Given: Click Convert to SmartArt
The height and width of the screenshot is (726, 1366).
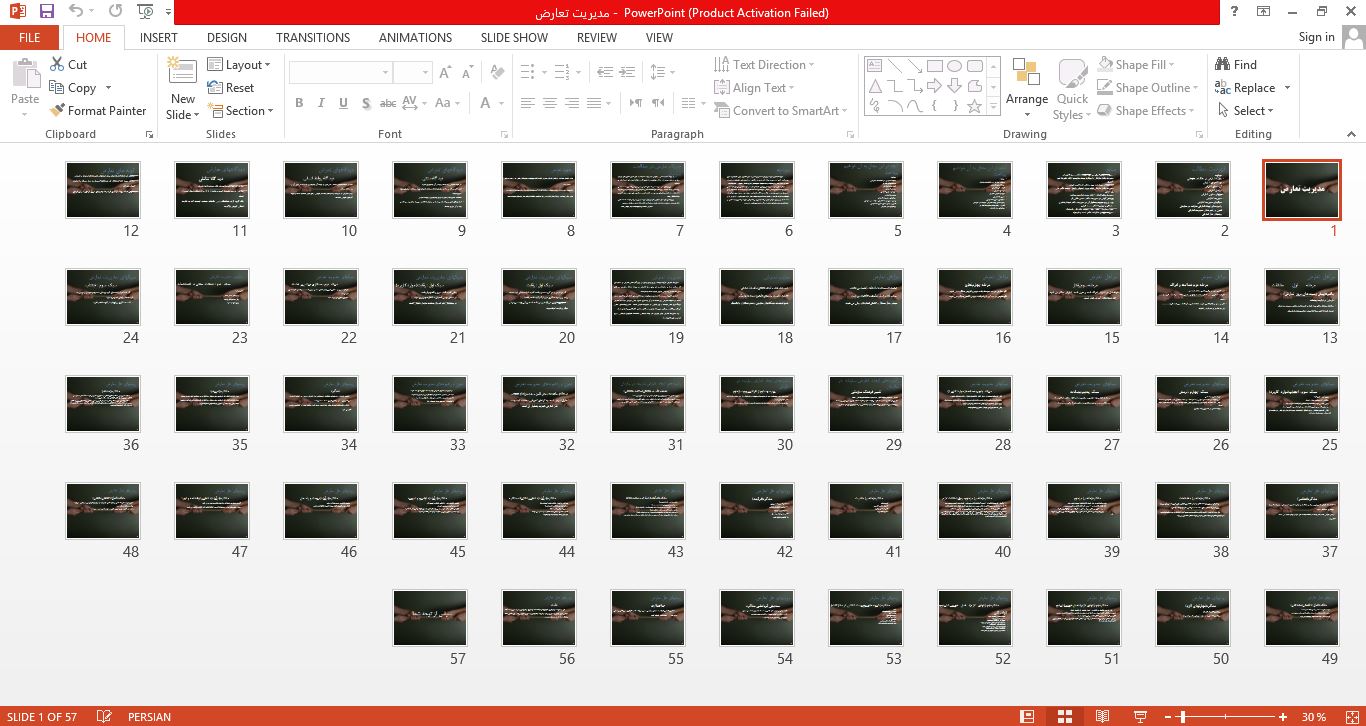Looking at the screenshot, I should [780, 111].
